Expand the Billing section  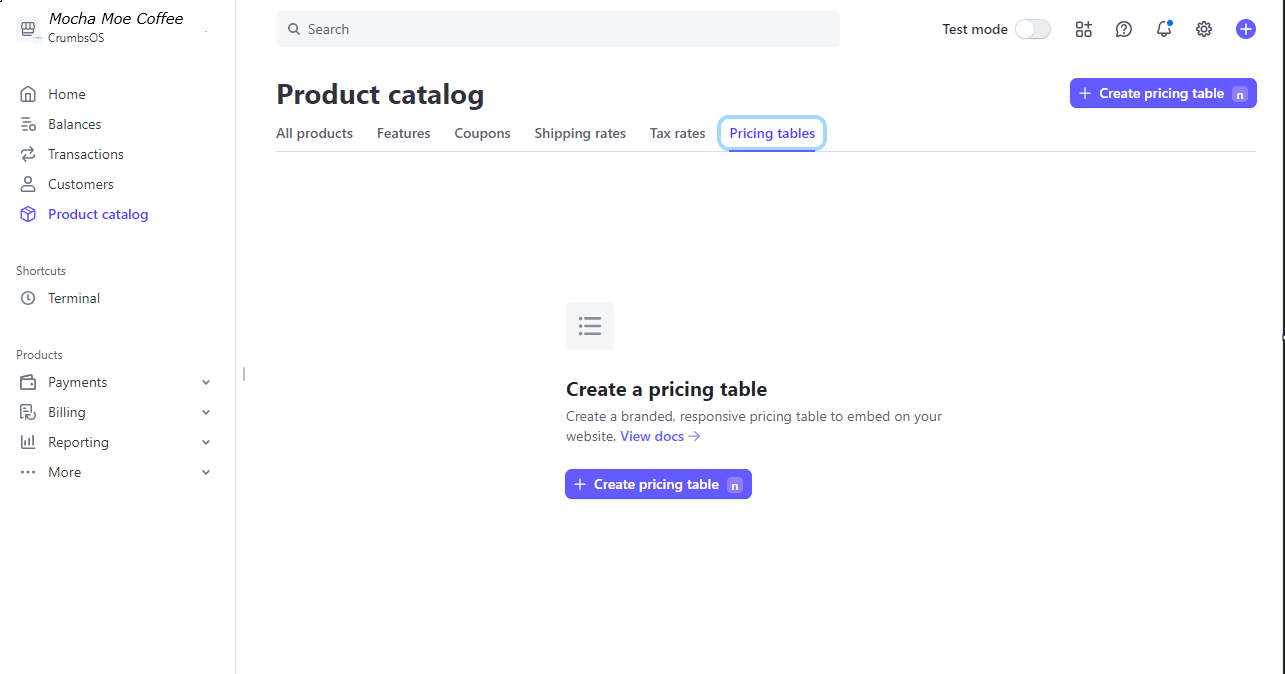[x=206, y=412]
